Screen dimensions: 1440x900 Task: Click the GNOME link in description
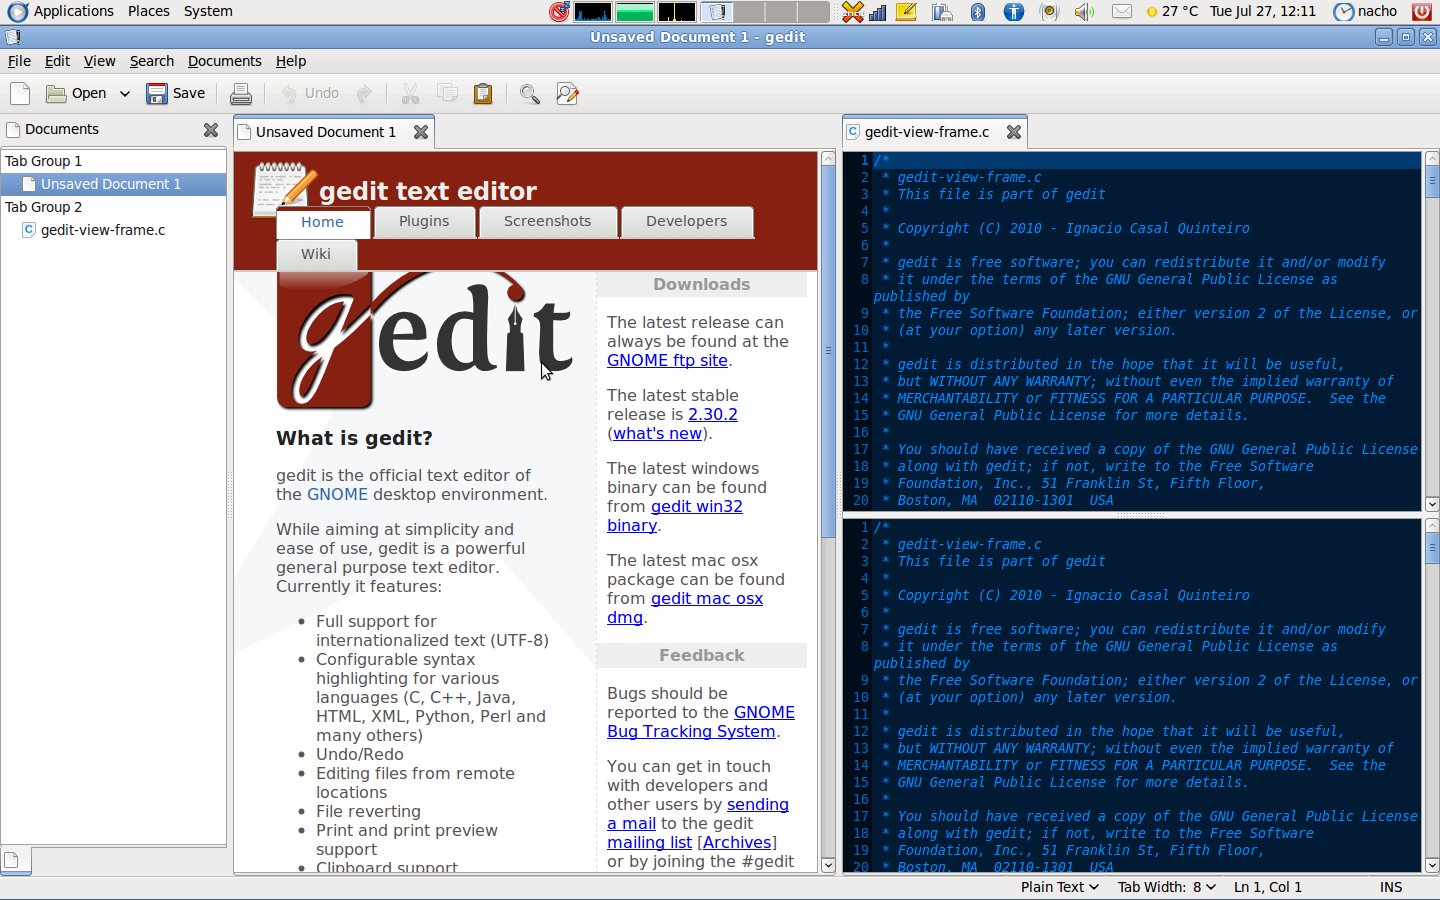point(337,494)
